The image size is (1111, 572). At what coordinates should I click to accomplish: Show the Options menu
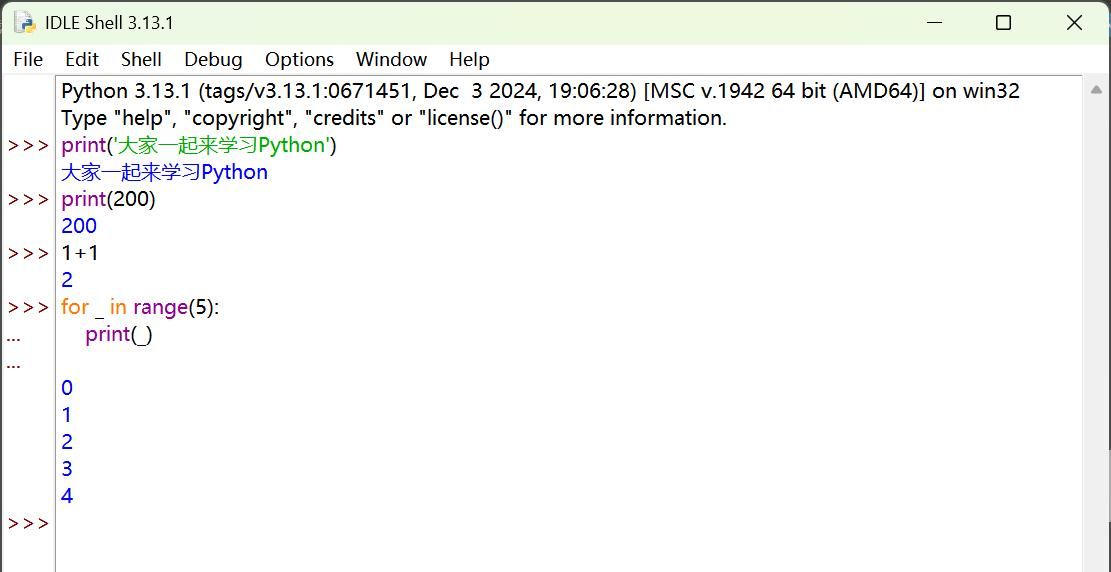pos(299,59)
